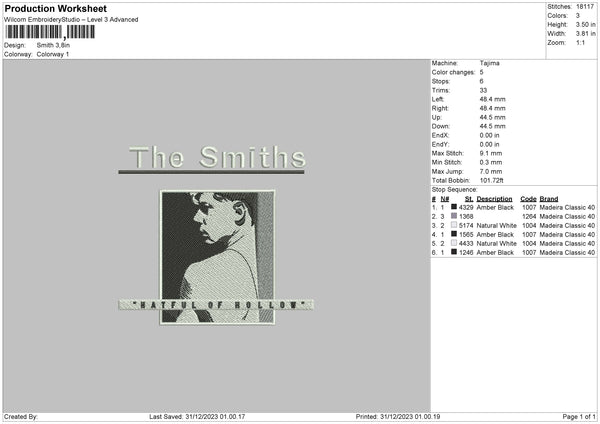
Task: Click the Brand column header
Action: (549, 199)
